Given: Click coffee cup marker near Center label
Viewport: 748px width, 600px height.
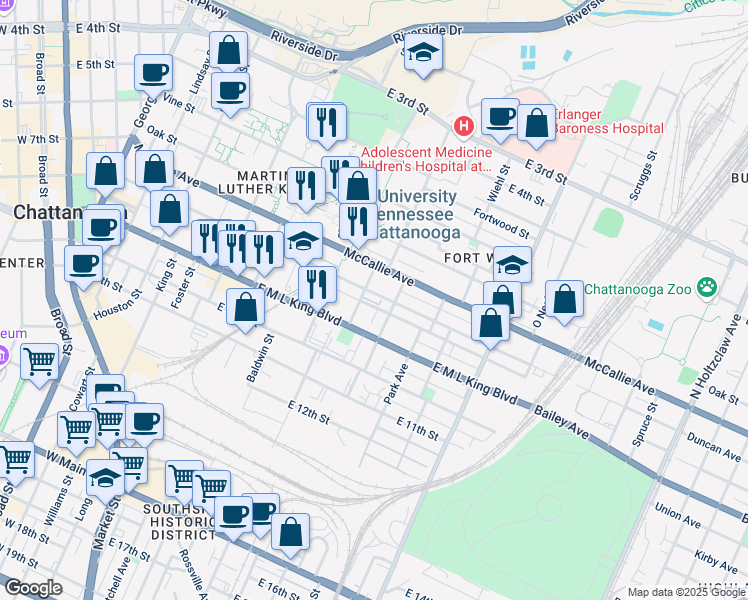Looking at the screenshot, I should tap(83, 265).
